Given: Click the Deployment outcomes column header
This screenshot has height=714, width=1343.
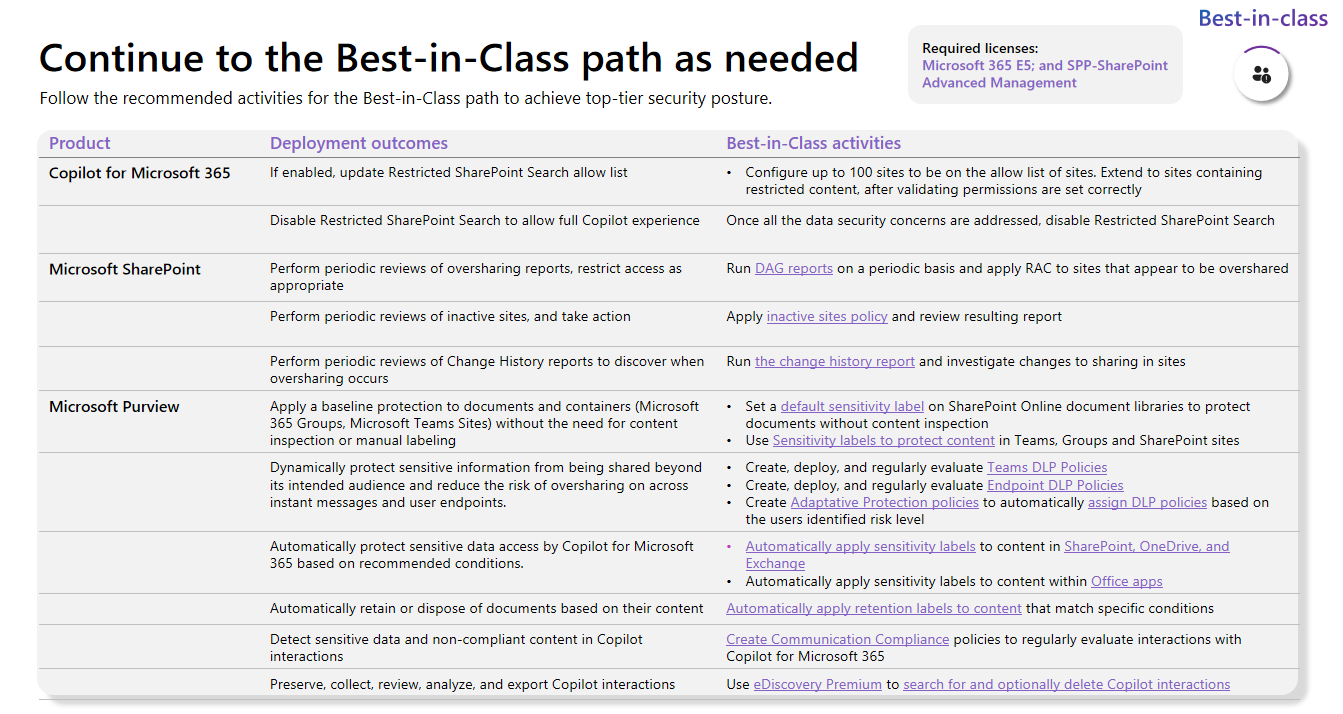Looking at the screenshot, I should pyautogui.click(x=359, y=143).
